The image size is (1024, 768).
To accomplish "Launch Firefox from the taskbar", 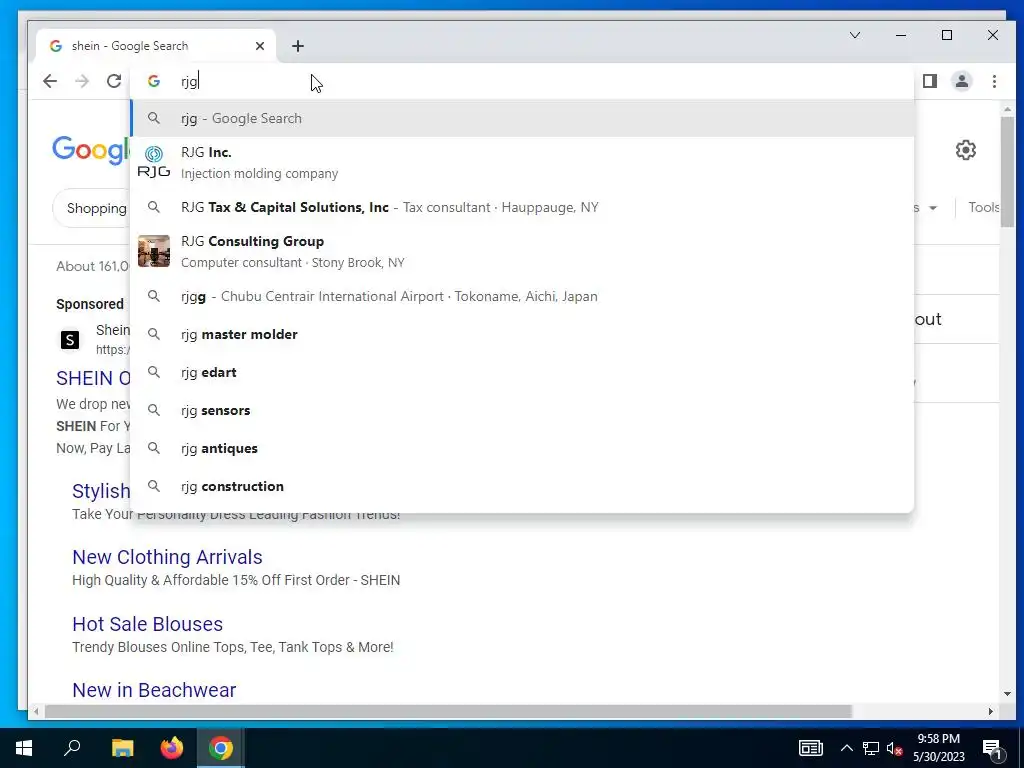I will [172, 748].
